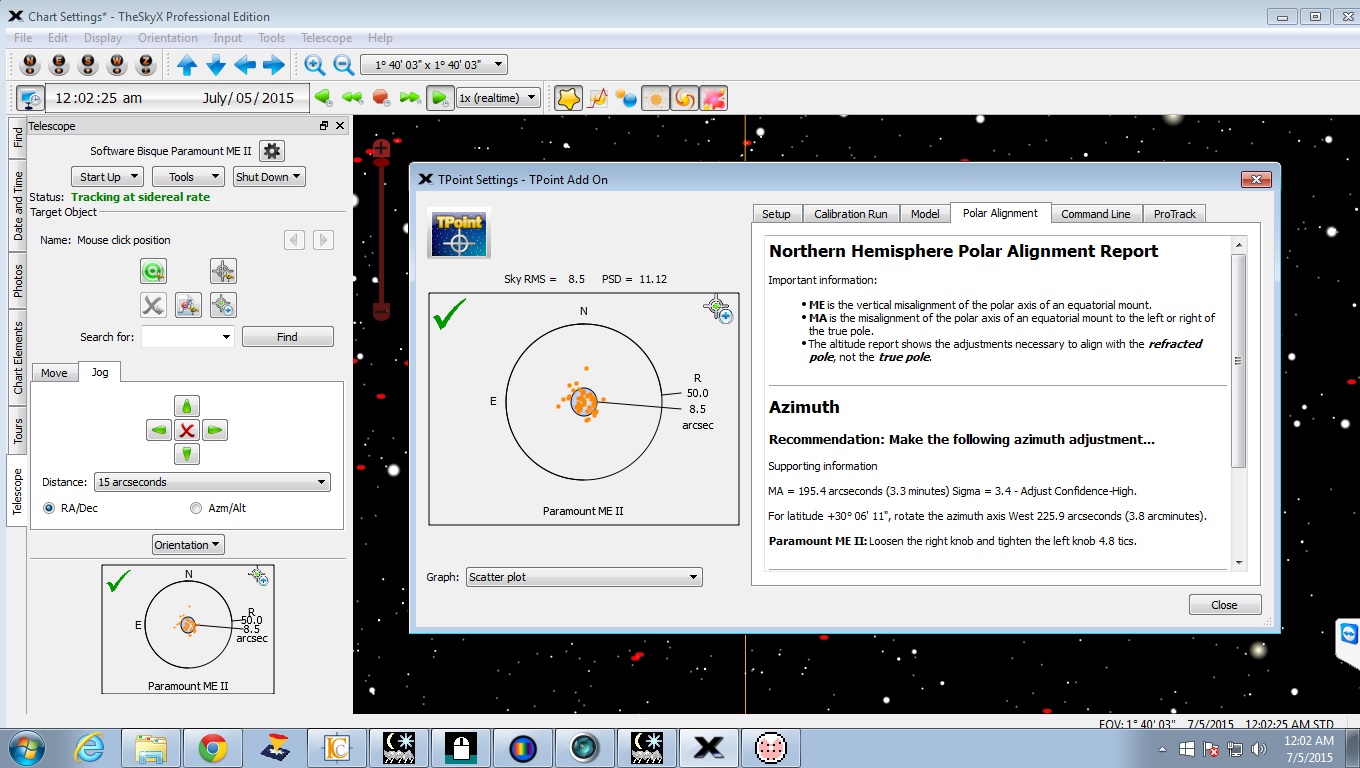This screenshot has height=768, width=1360.
Task: Click the Polar Alignment report scrollbar
Action: pyautogui.click(x=1240, y=360)
